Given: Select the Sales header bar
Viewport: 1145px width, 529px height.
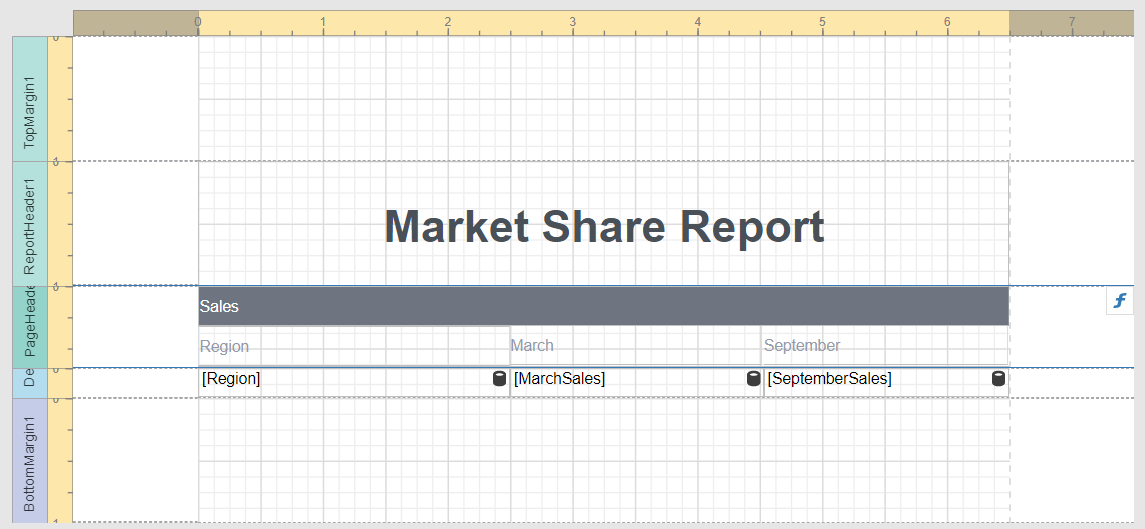Looking at the screenshot, I should click(604, 306).
